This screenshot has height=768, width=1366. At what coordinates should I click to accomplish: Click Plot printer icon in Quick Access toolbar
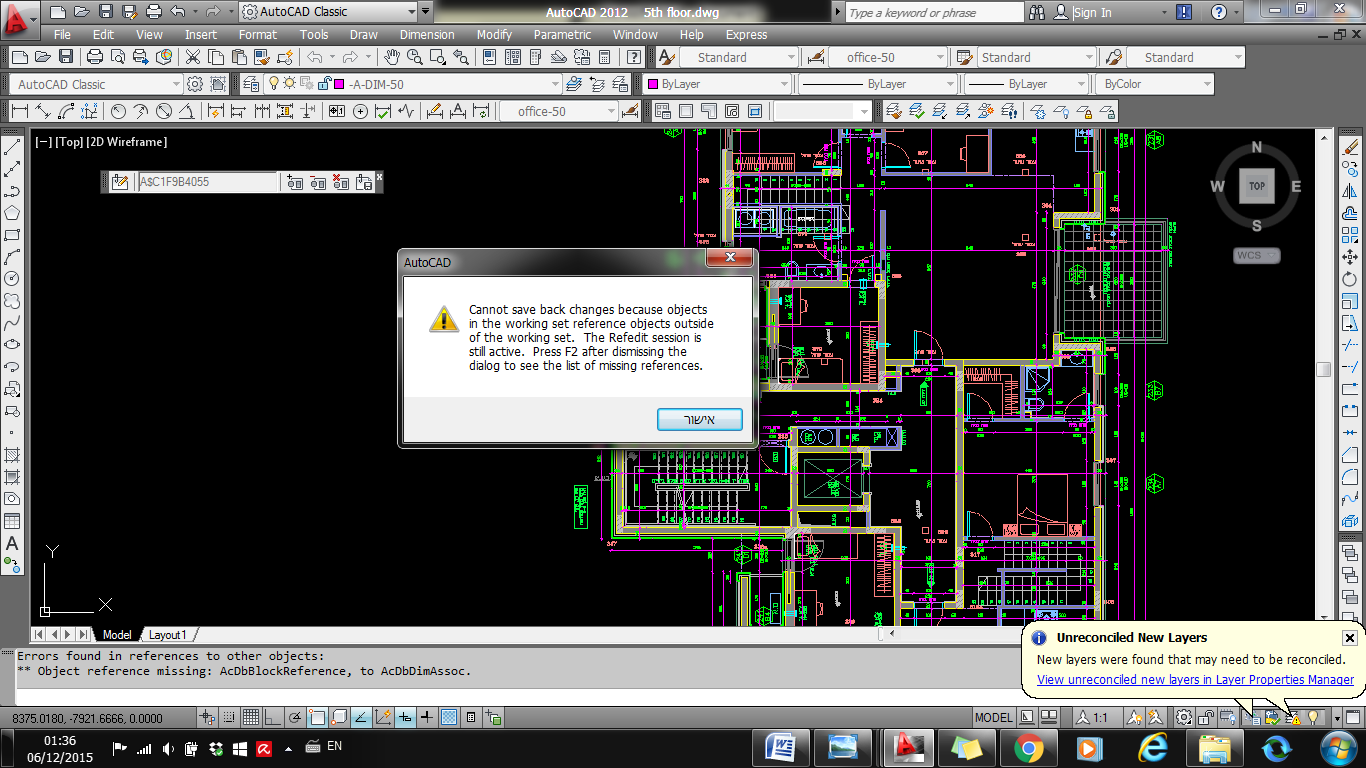pyautogui.click(x=153, y=12)
